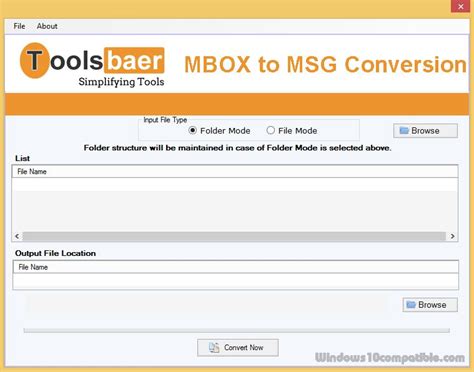Screen dimensions: 474x372
Task: Click the List scrollbar left arrow
Action: tap(17, 236)
